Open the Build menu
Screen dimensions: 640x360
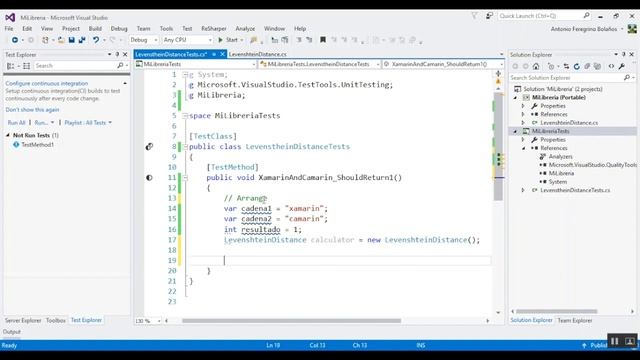point(95,29)
